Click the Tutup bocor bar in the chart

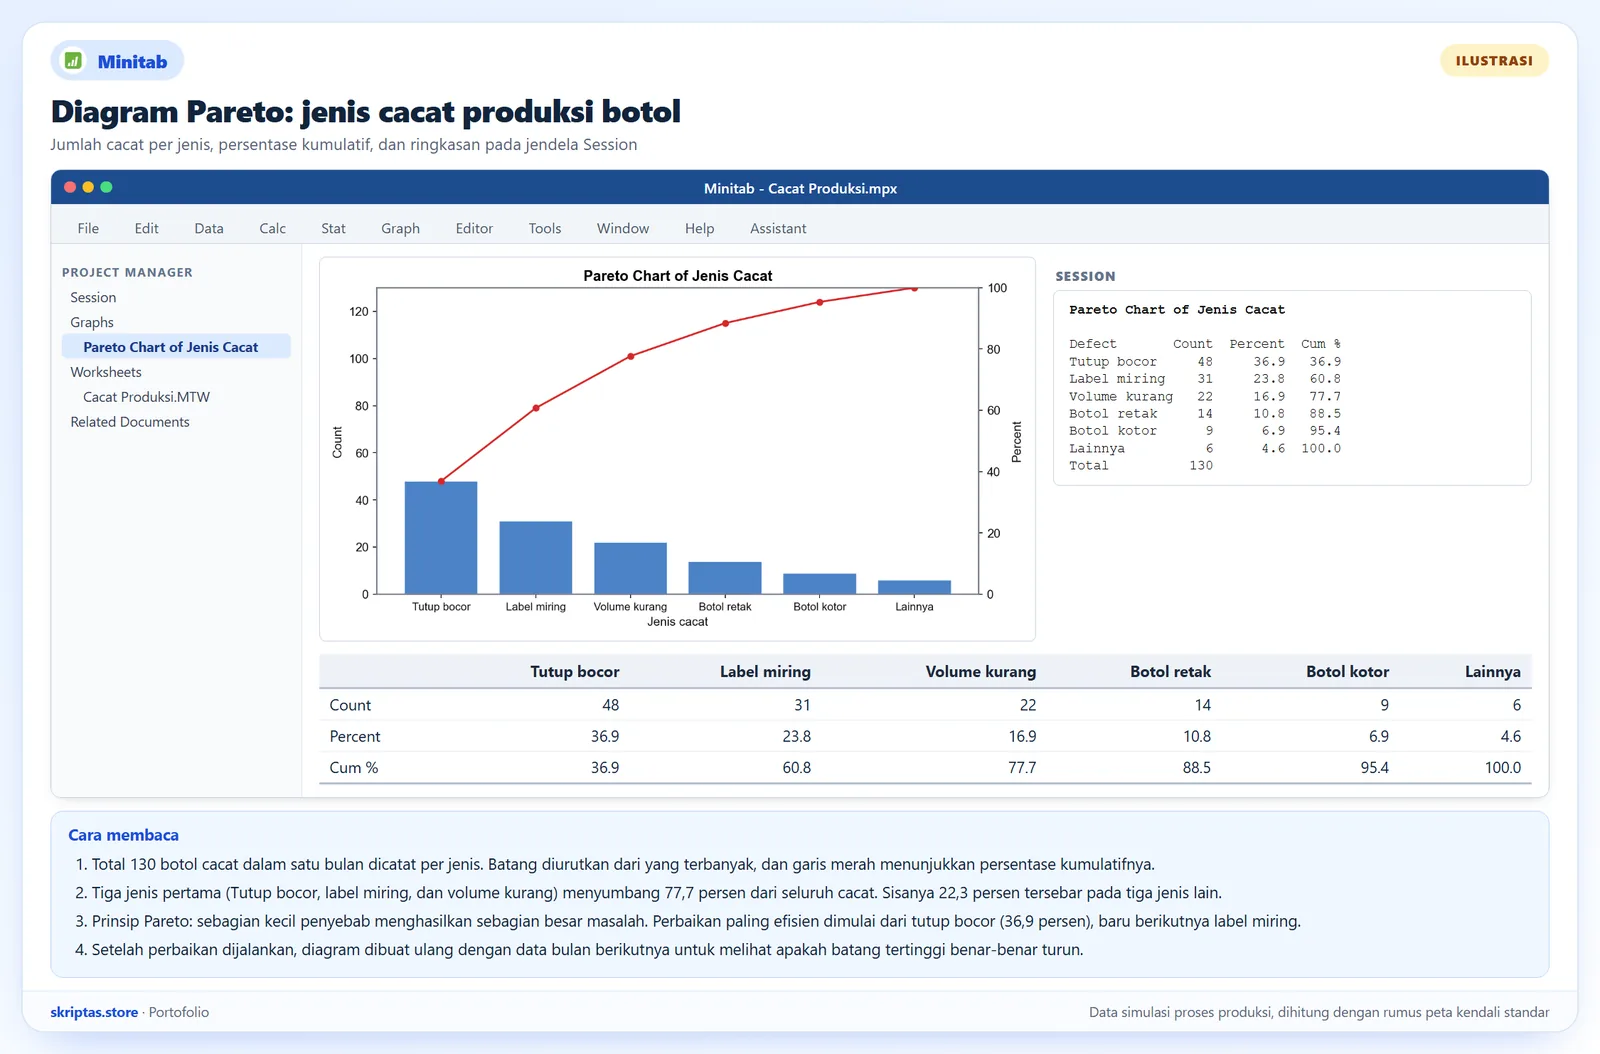[x=441, y=538]
